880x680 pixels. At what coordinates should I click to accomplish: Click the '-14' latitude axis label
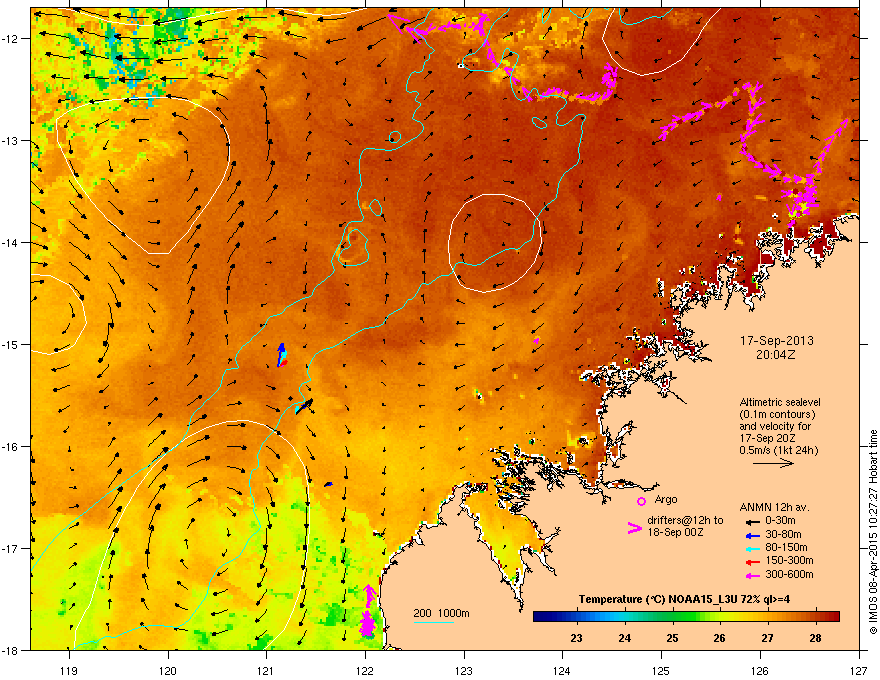11,243
